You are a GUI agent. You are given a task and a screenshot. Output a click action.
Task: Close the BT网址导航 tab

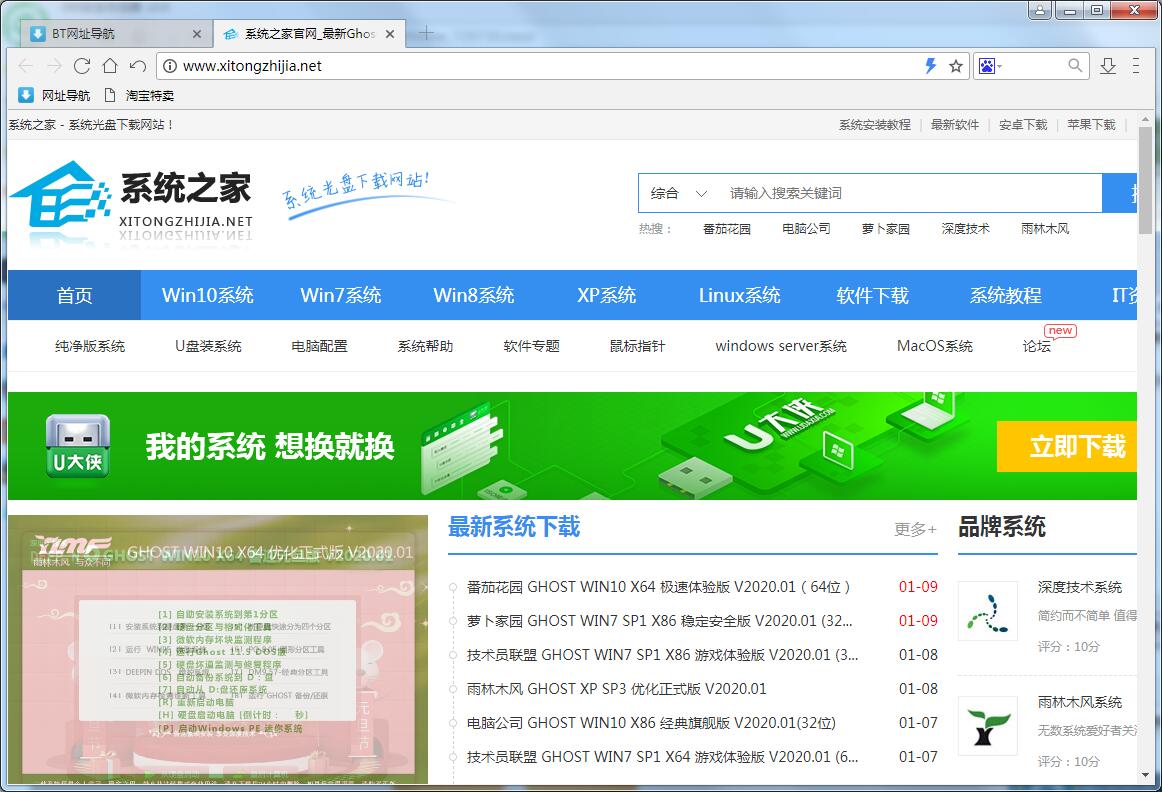coord(197,34)
